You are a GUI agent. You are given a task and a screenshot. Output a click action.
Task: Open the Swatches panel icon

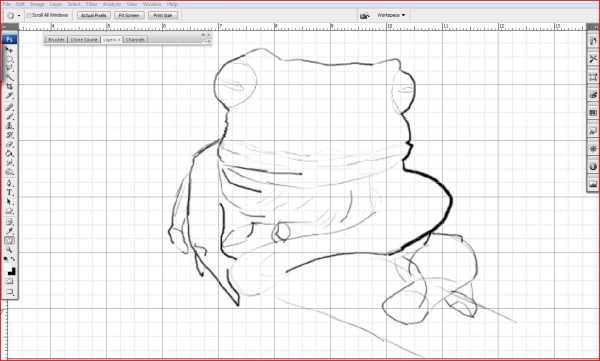(593, 113)
